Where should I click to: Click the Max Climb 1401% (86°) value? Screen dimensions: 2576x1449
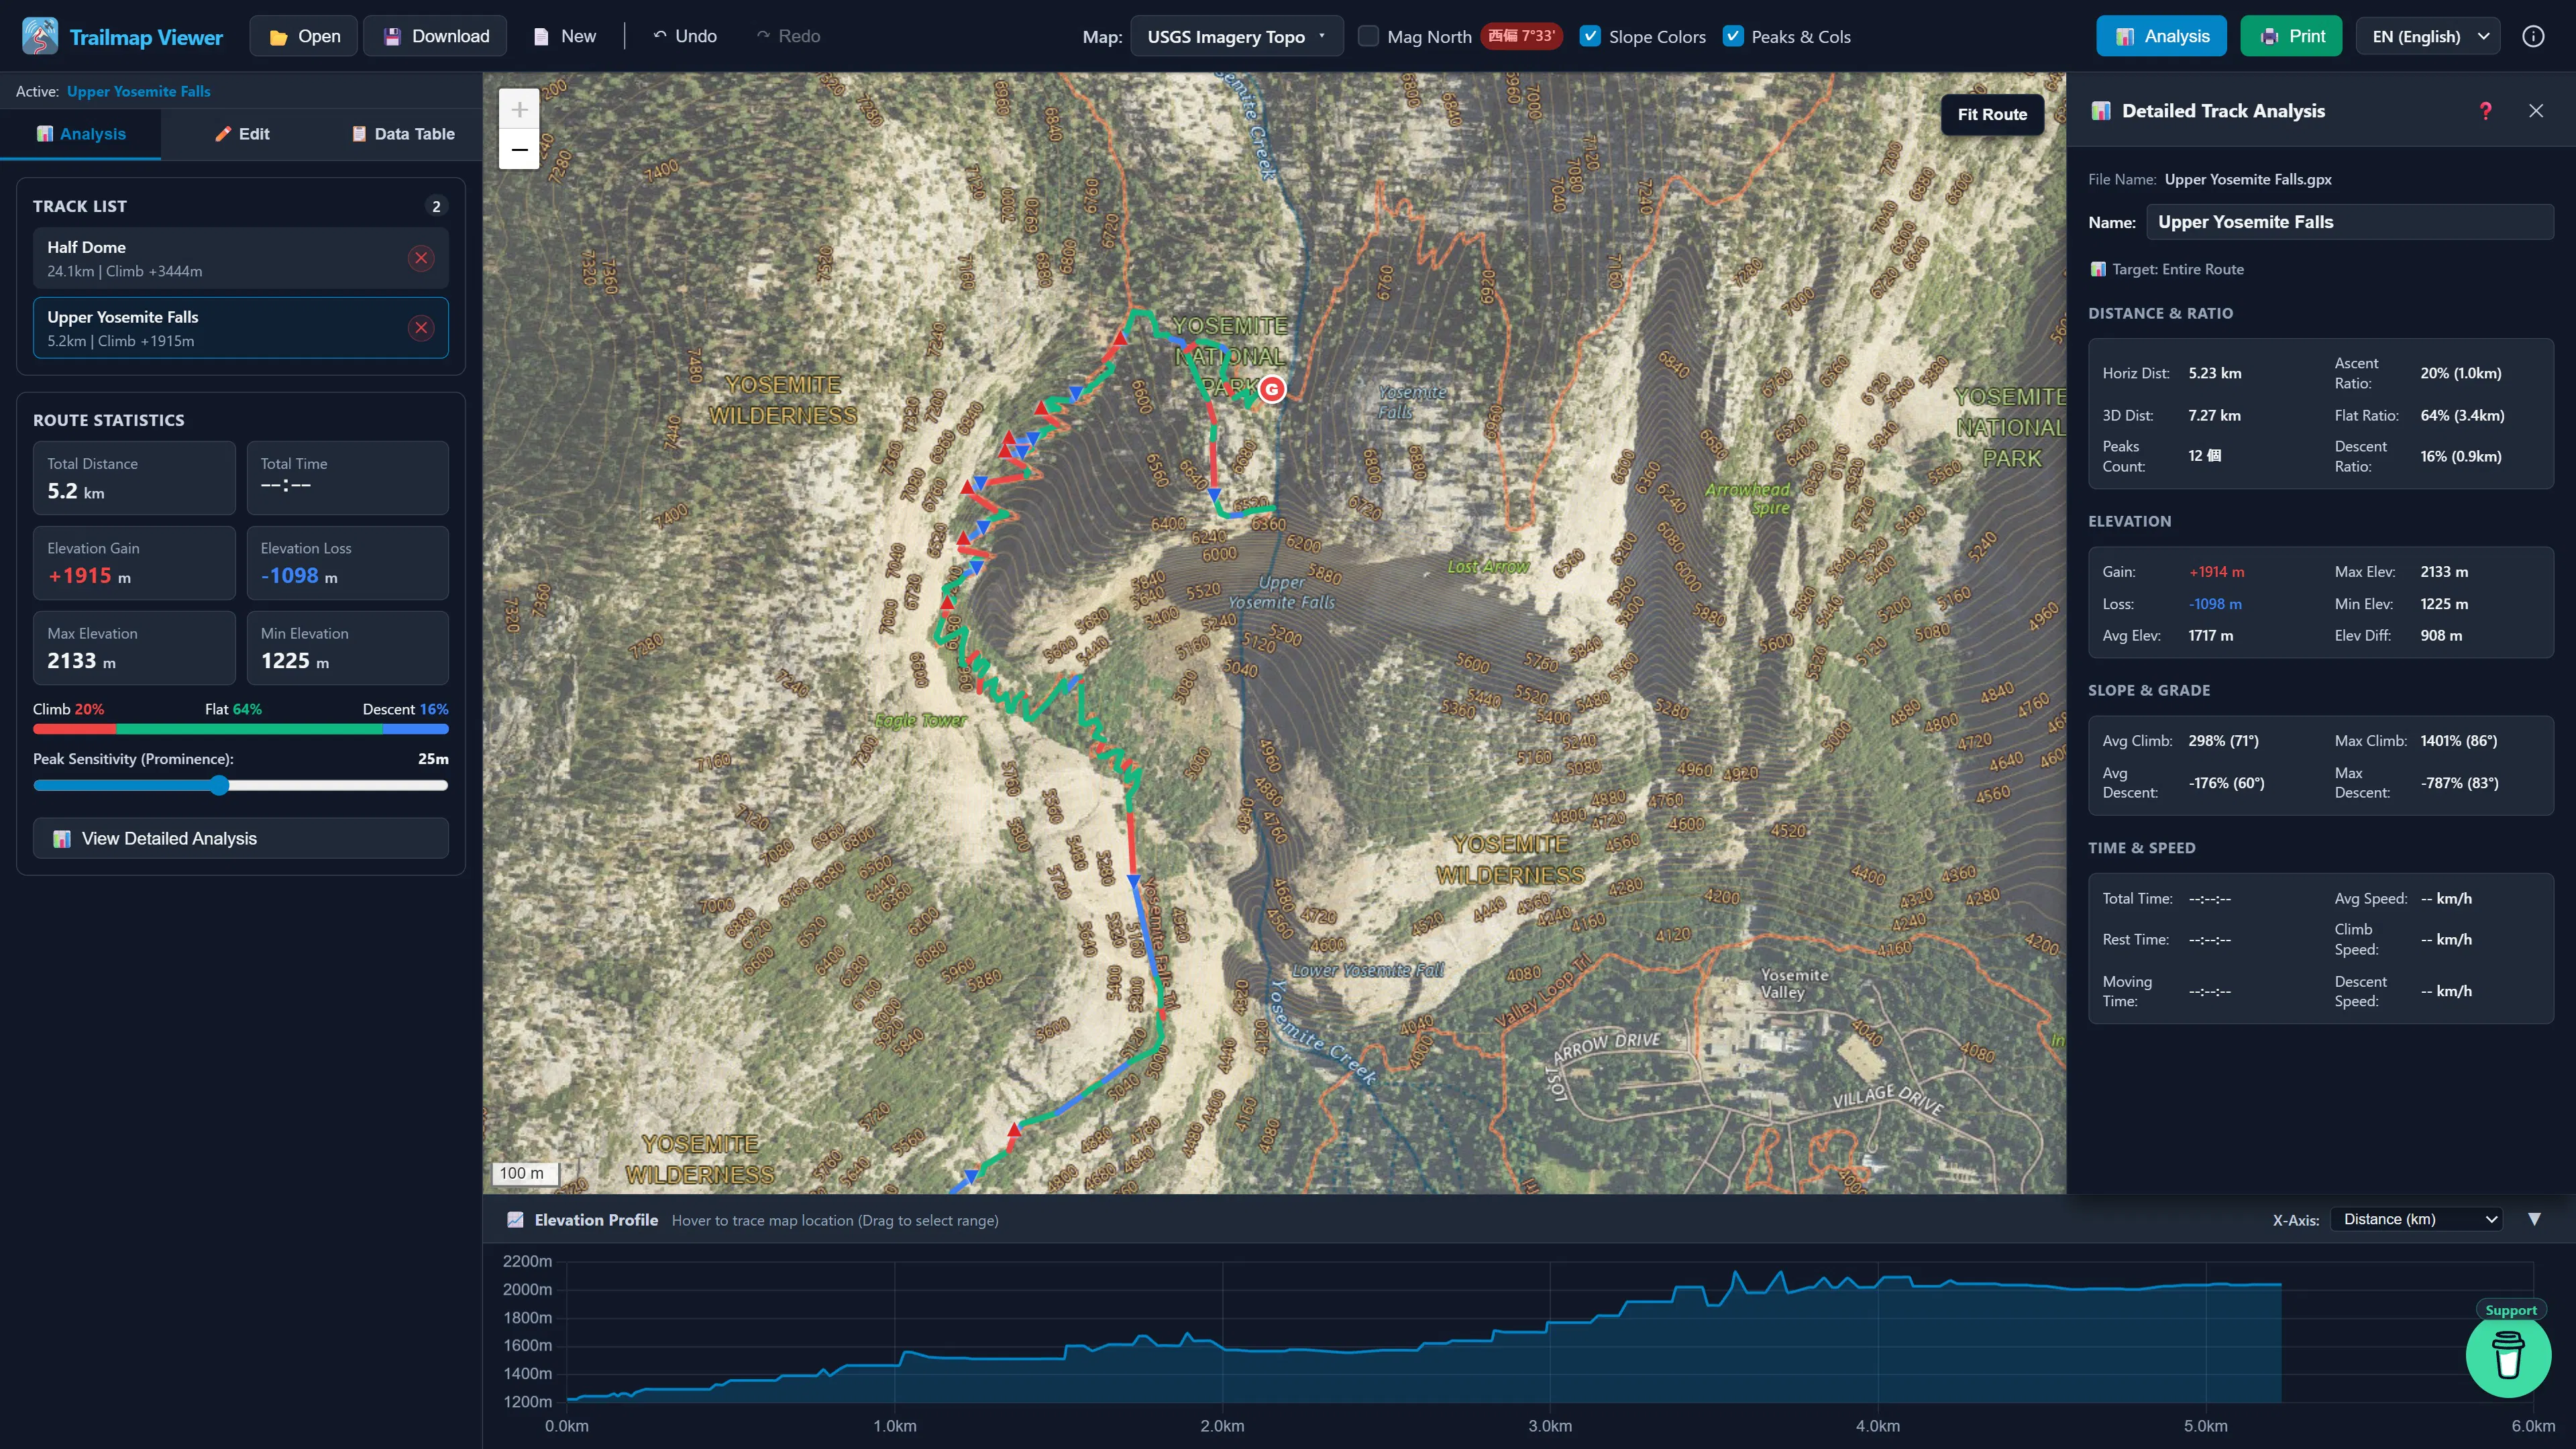tap(2458, 741)
